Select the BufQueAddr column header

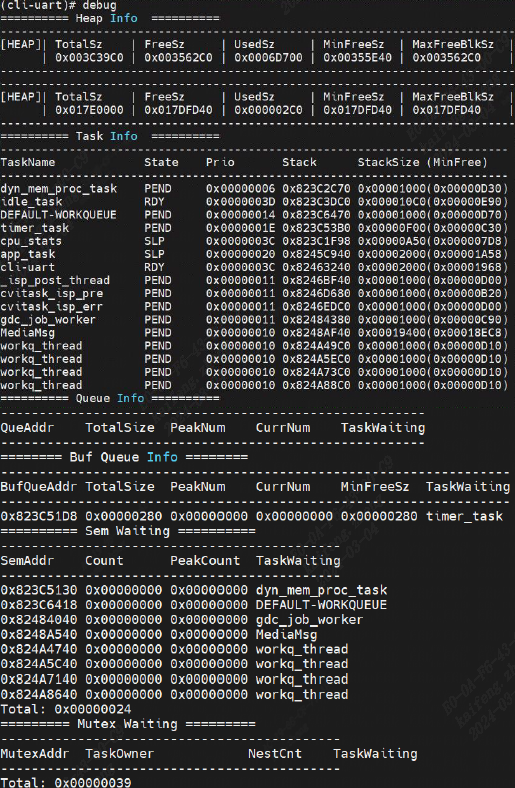(x=39, y=486)
